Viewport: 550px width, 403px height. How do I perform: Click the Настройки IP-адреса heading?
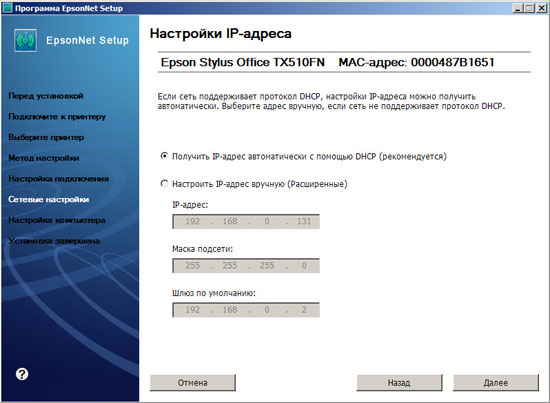click(221, 33)
